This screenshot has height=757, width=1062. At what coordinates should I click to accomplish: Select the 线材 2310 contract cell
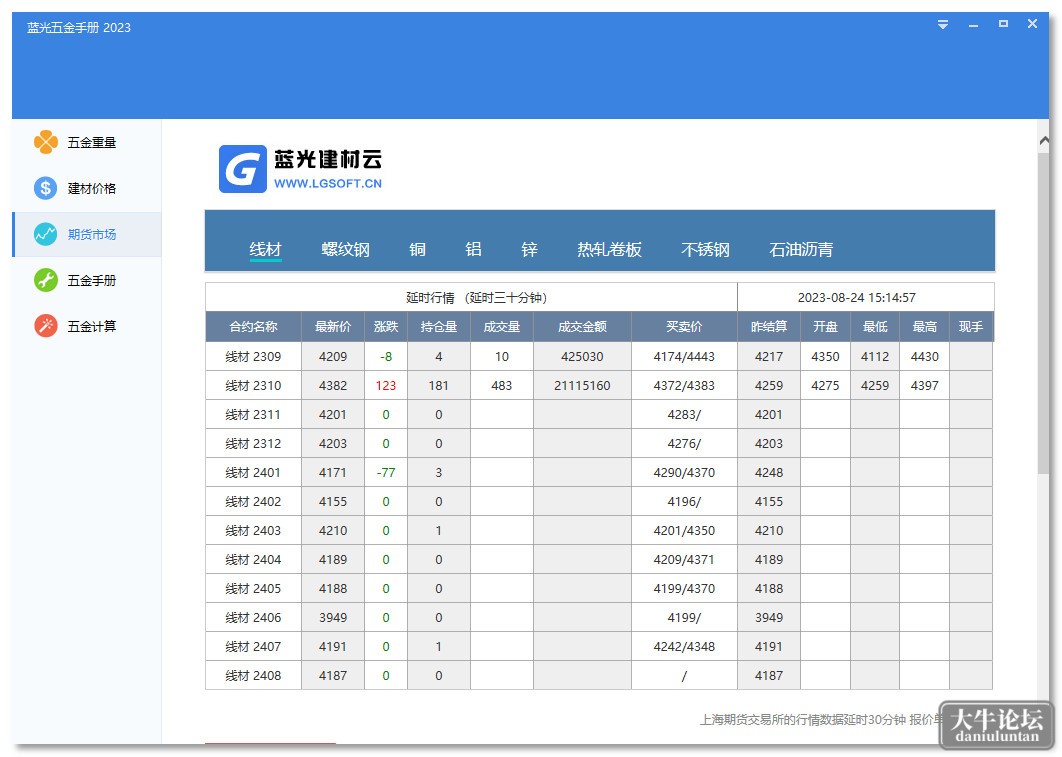click(253, 385)
